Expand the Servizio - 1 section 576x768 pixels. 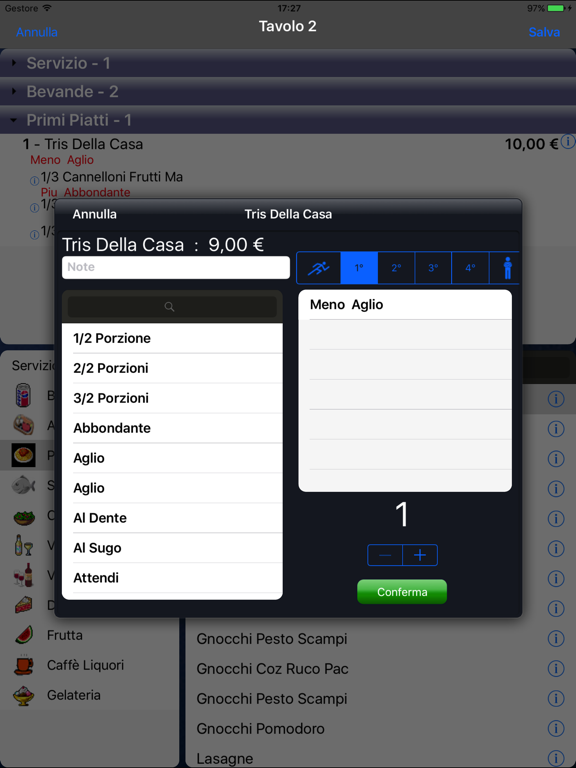coord(288,63)
